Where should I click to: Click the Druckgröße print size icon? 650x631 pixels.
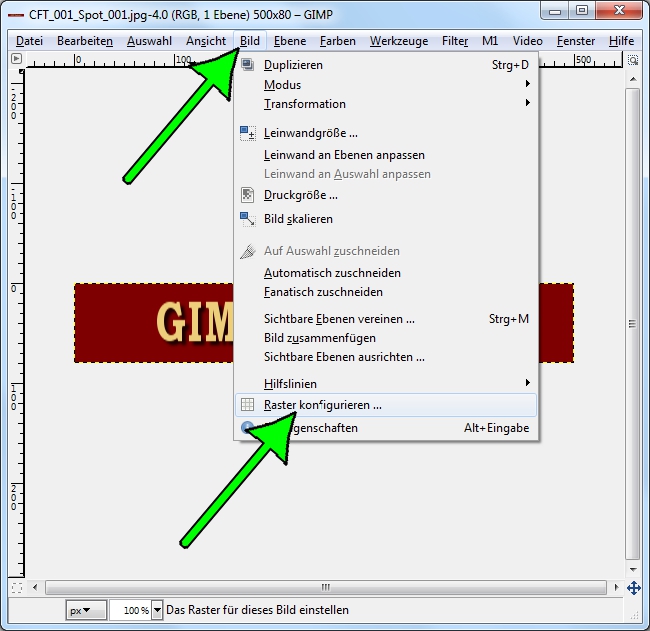247,195
